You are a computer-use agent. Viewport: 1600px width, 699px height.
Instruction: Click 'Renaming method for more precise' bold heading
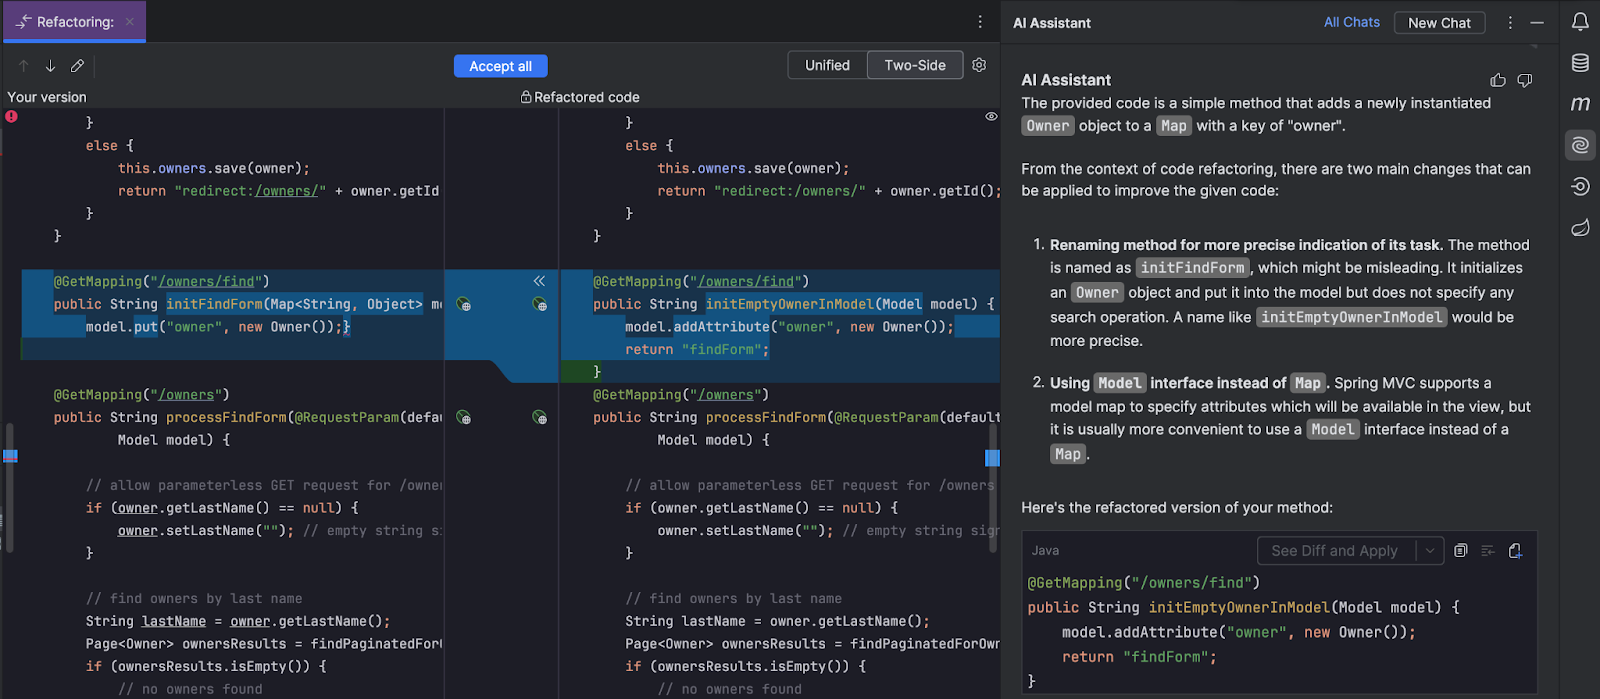[x=1246, y=245]
